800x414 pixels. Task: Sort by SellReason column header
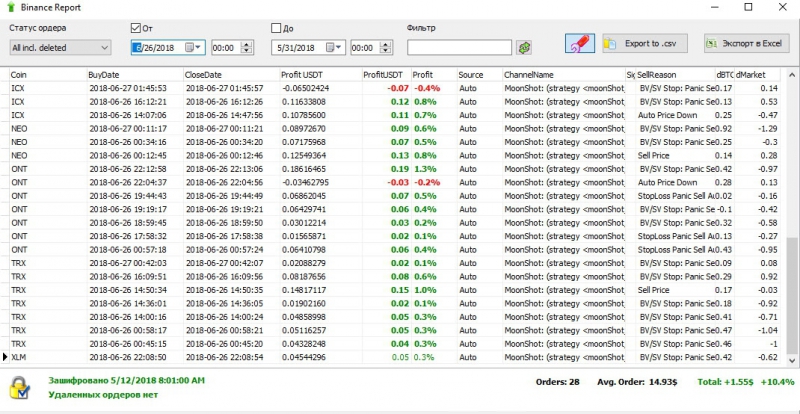(x=675, y=75)
